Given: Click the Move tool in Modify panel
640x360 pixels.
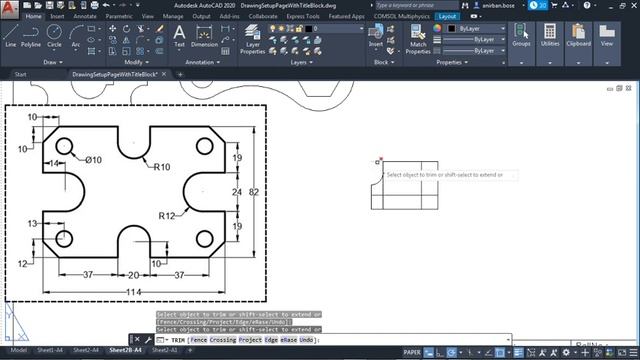Looking at the screenshot, I should pyautogui.click(x=113, y=29).
